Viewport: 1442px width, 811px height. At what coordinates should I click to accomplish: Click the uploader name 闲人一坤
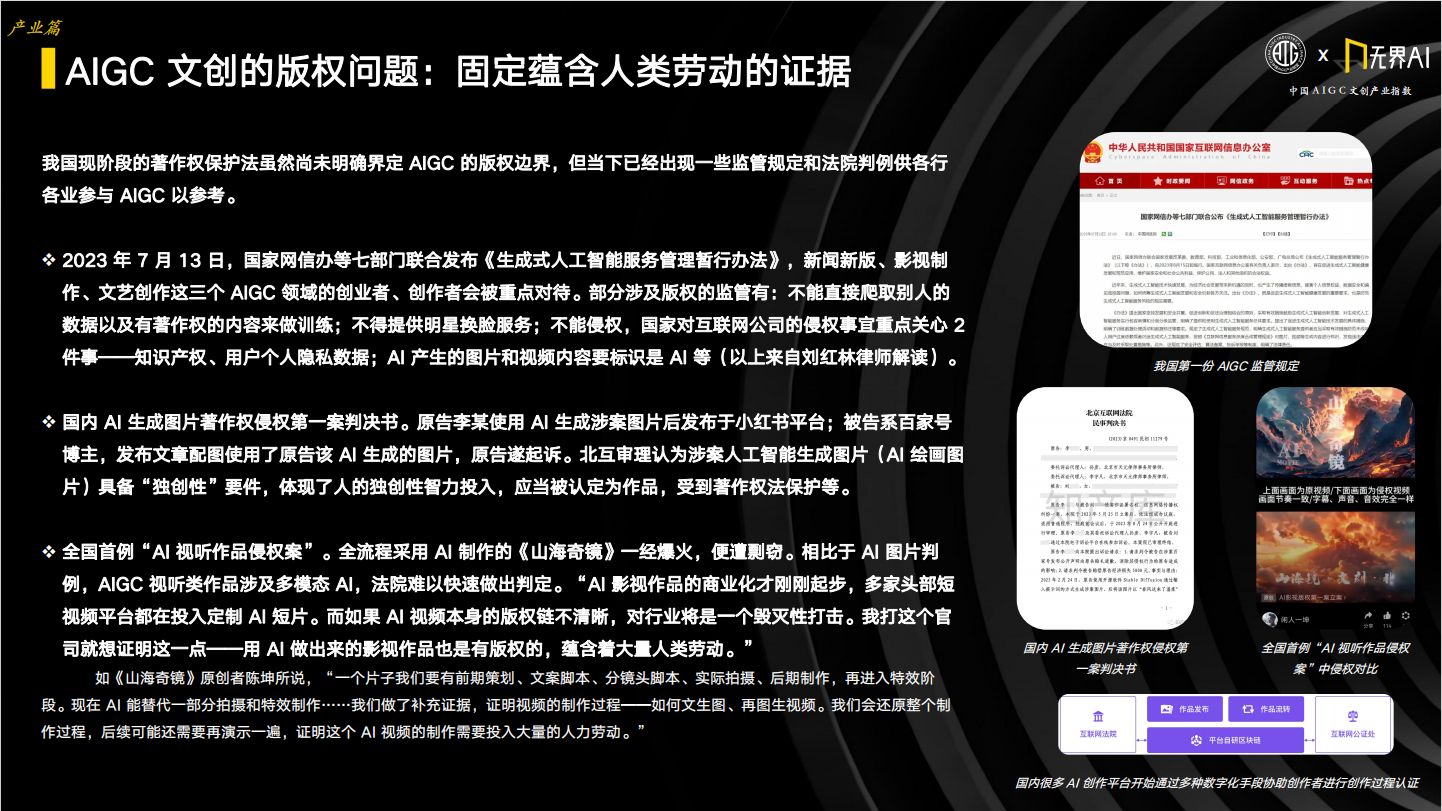1295,620
